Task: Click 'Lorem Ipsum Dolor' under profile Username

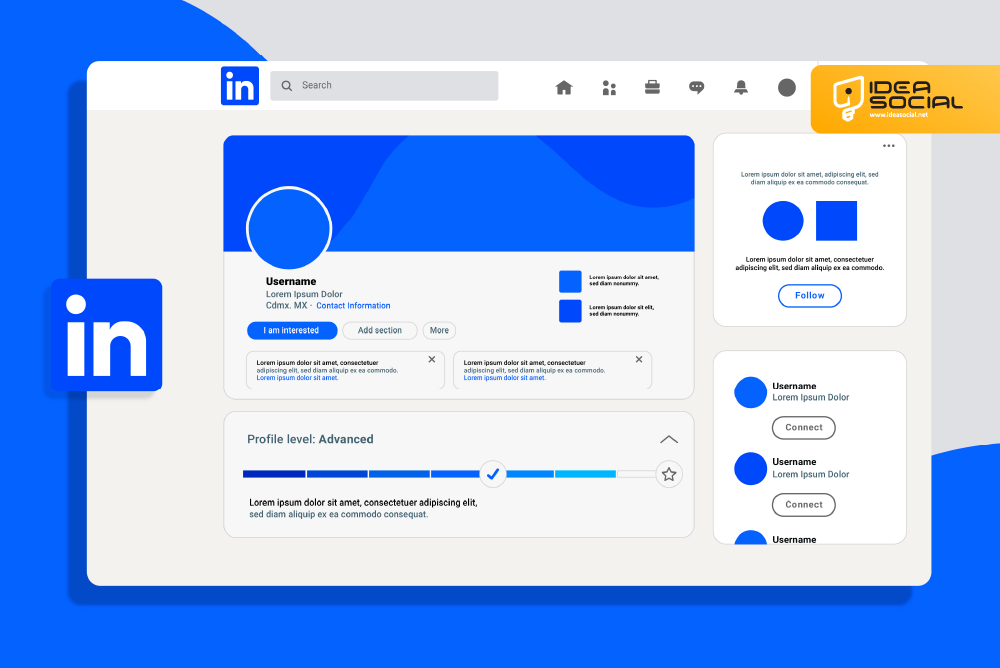Action: pyautogui.click(x=304, y=294)
